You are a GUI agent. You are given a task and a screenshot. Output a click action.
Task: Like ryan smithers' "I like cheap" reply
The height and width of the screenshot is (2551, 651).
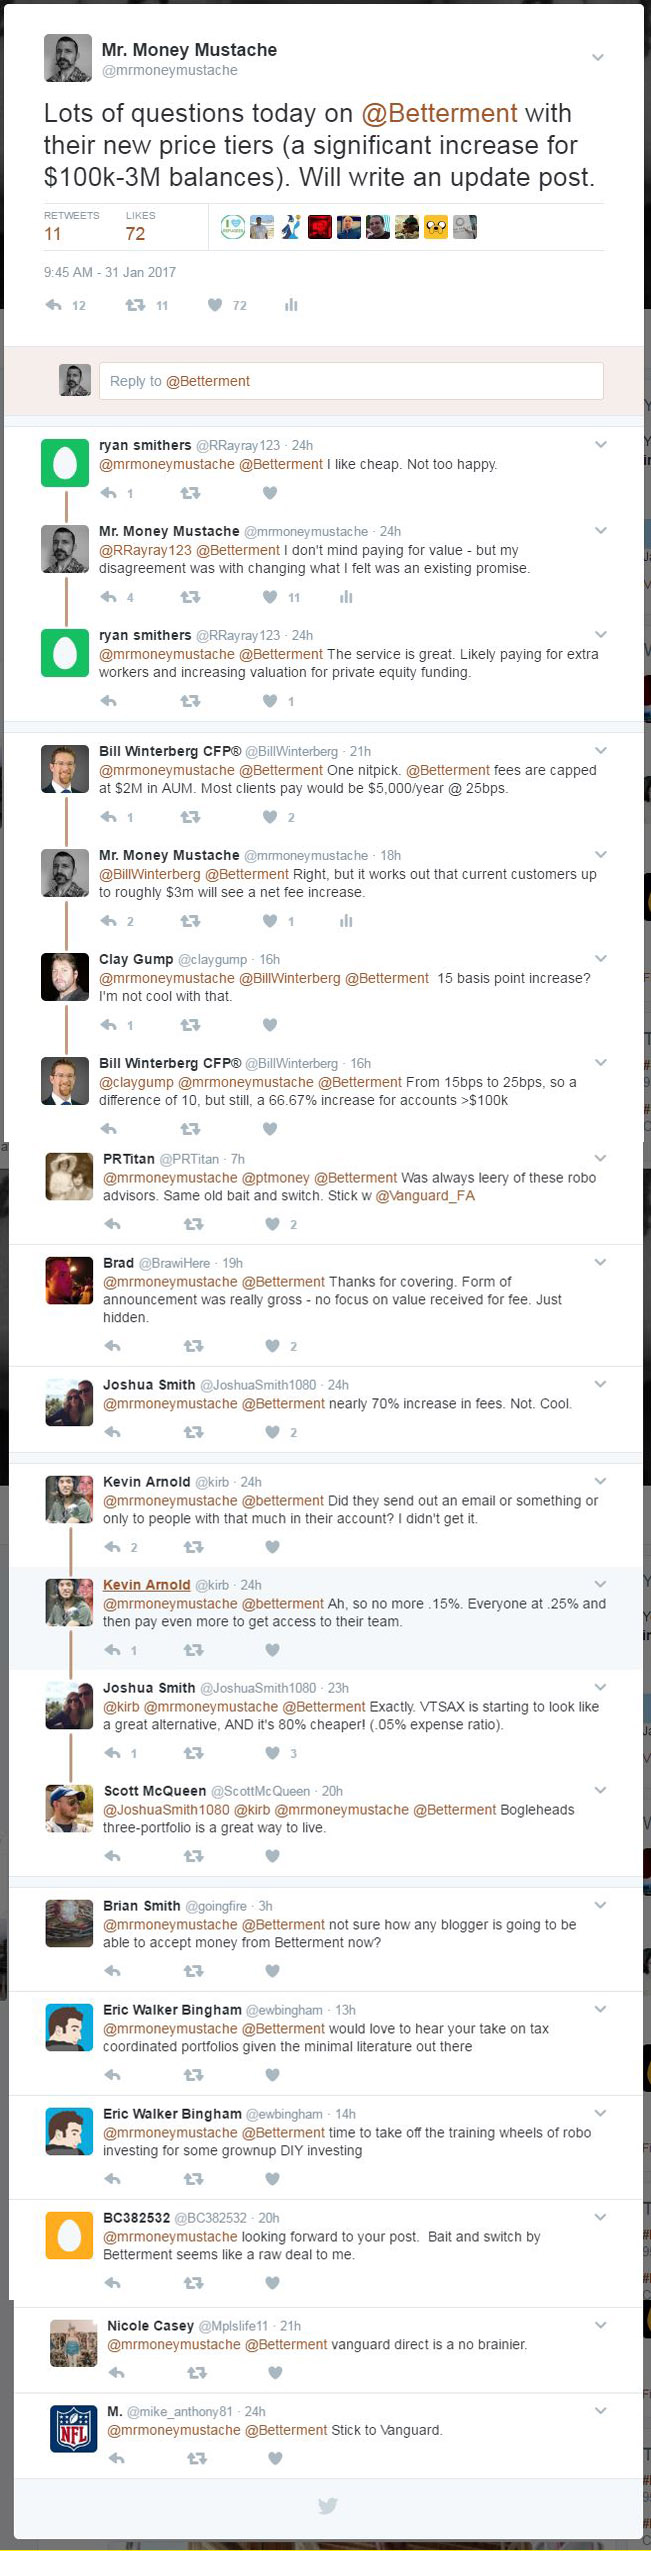pyautogui.click(x=270, y=493)
